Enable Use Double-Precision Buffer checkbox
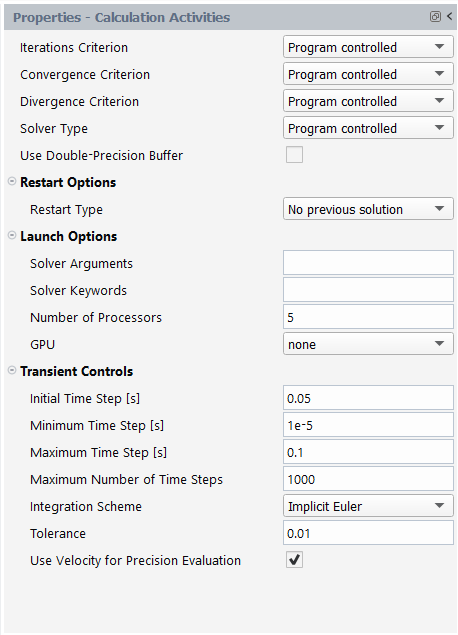This screenshot has width=458, height=635. pos(294,155)
